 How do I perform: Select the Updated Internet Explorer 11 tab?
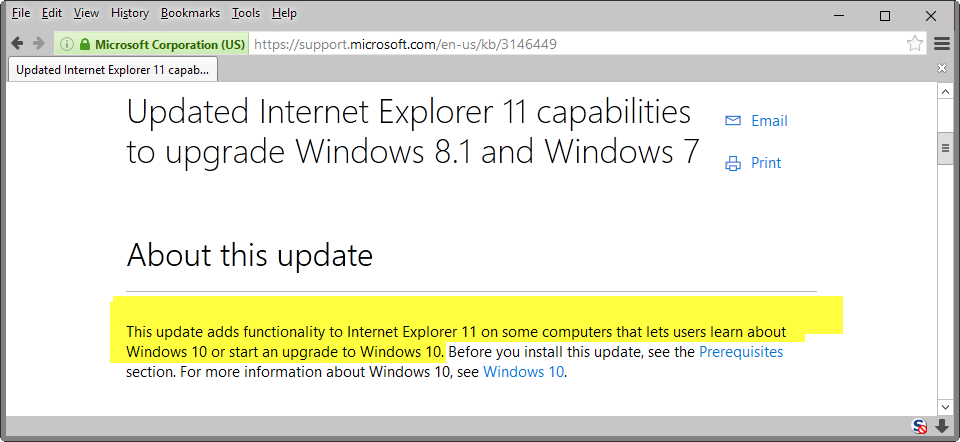[113, 70]
